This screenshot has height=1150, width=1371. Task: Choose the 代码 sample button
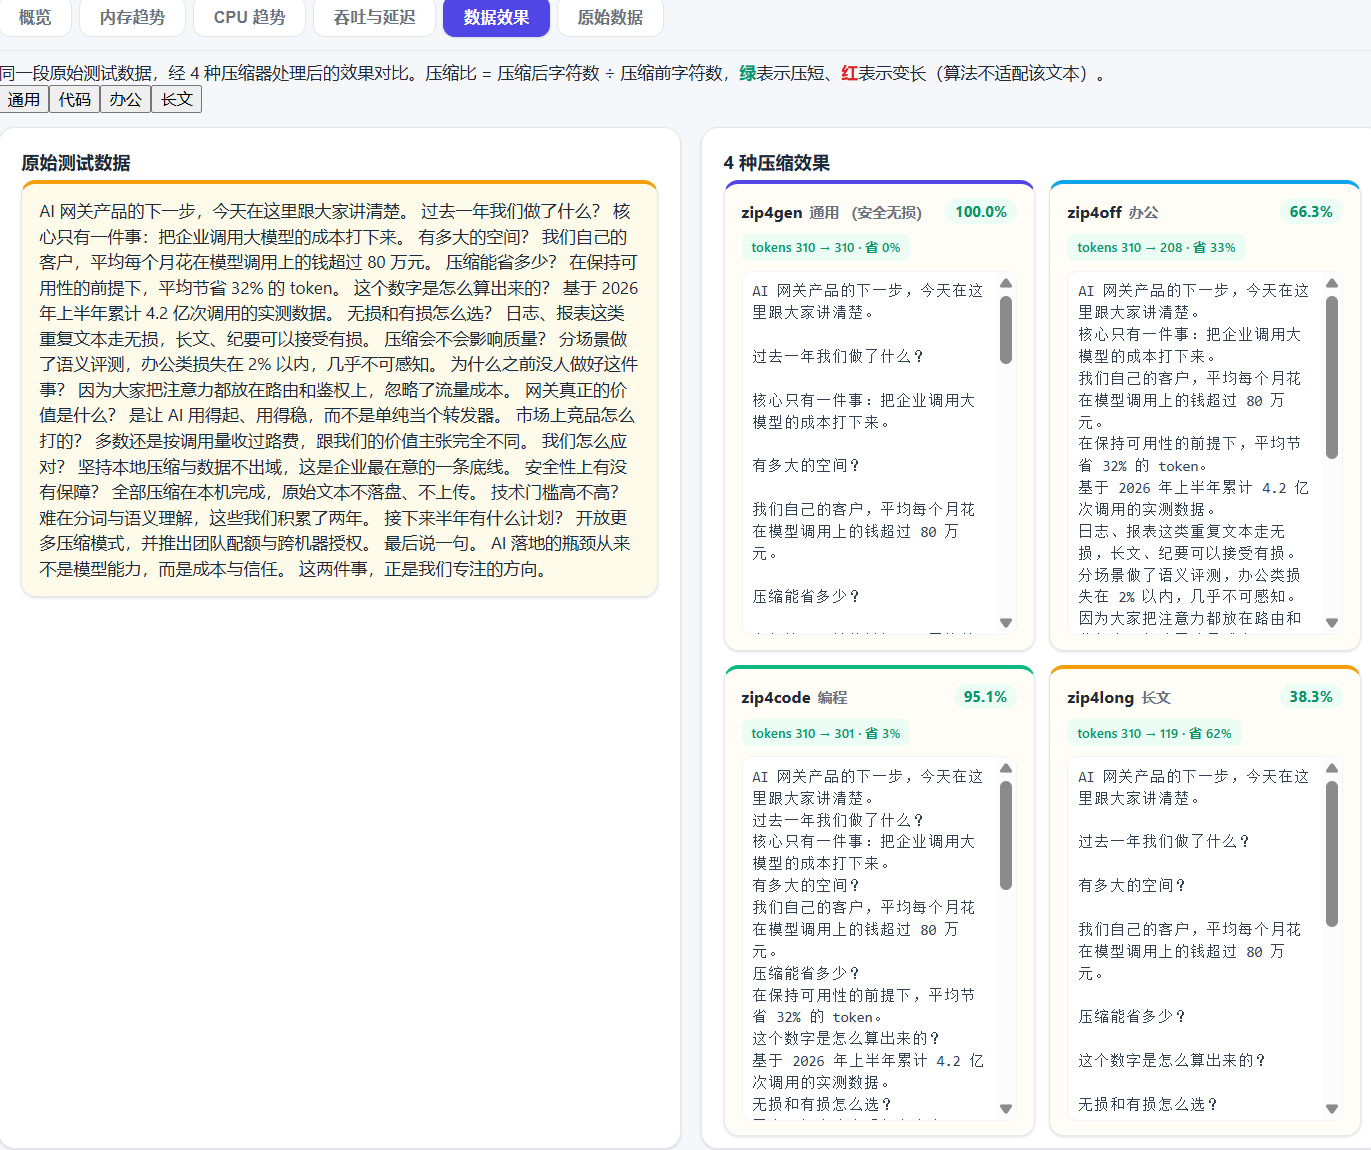pyautogui.click(x=75, y=99)
